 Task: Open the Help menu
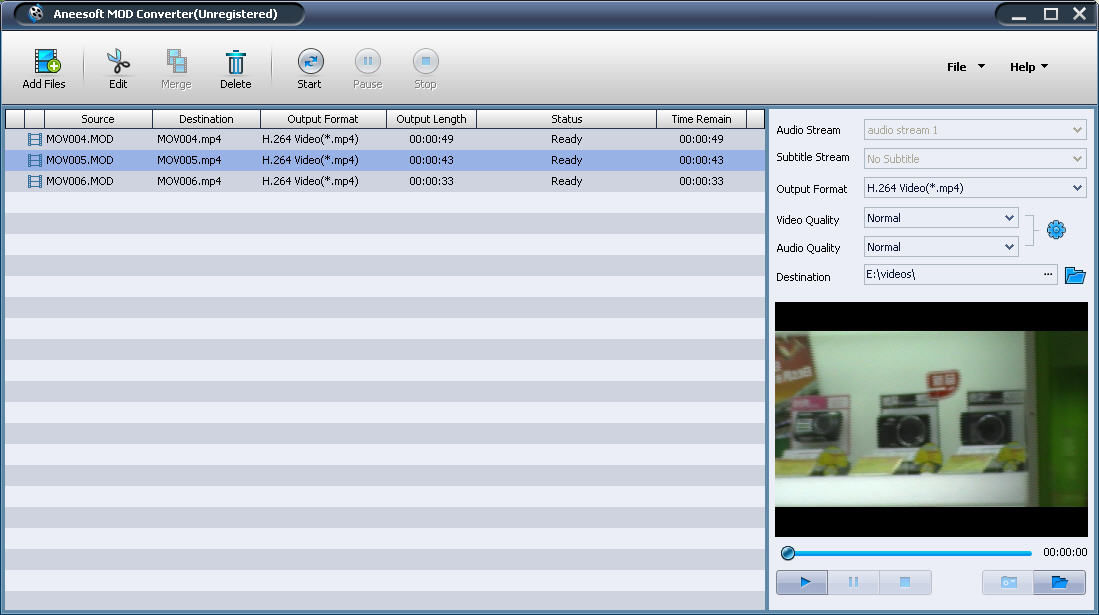click(1028, 67)
